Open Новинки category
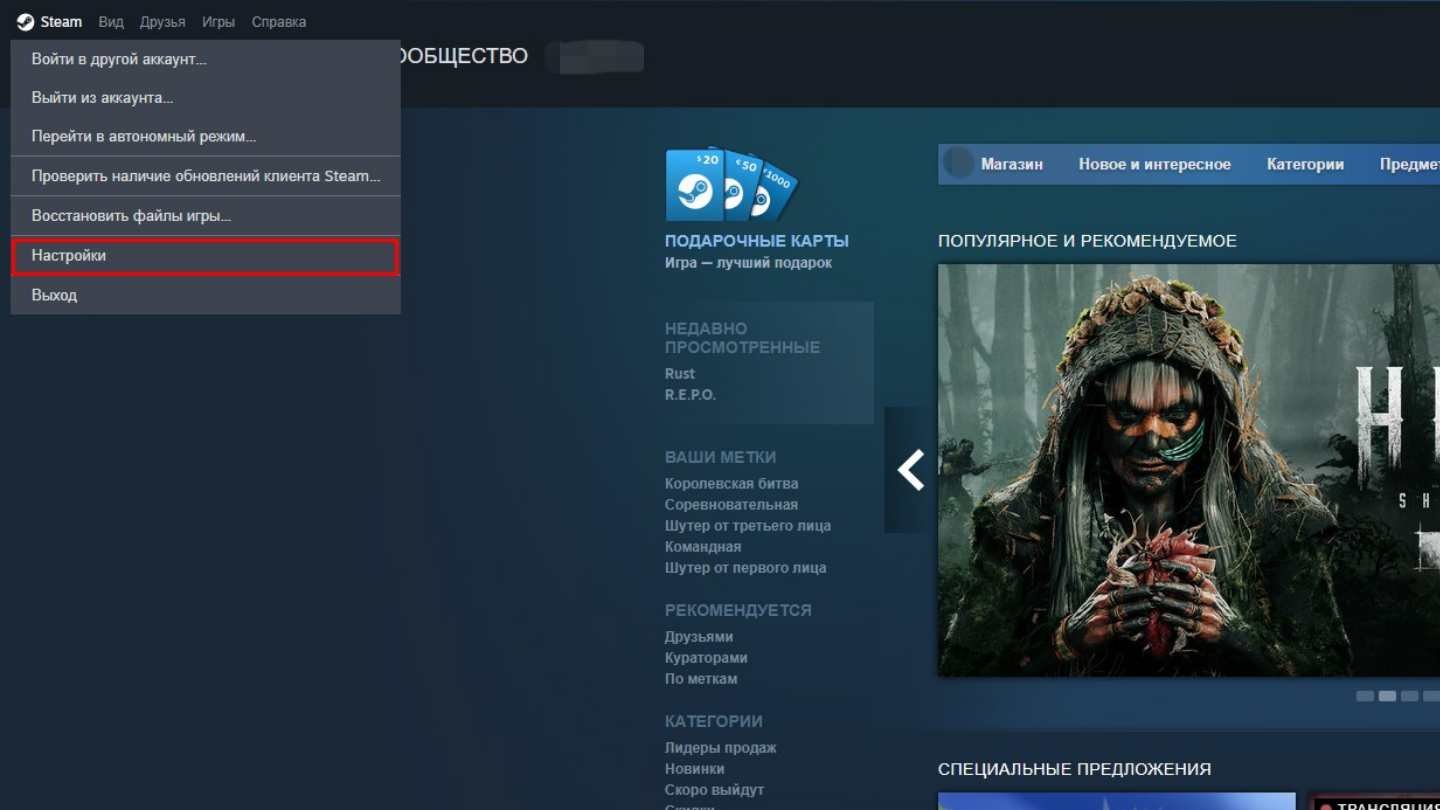 694,768
